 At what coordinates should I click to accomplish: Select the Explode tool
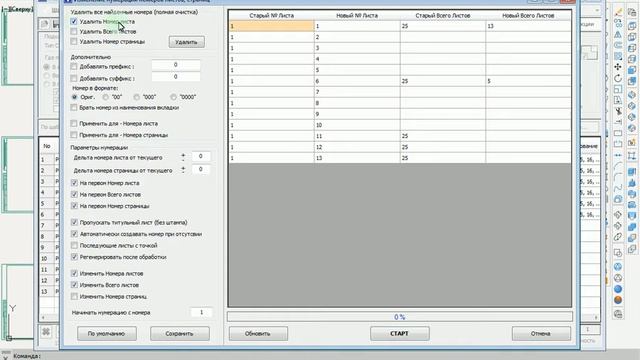(x=618, y=199)
